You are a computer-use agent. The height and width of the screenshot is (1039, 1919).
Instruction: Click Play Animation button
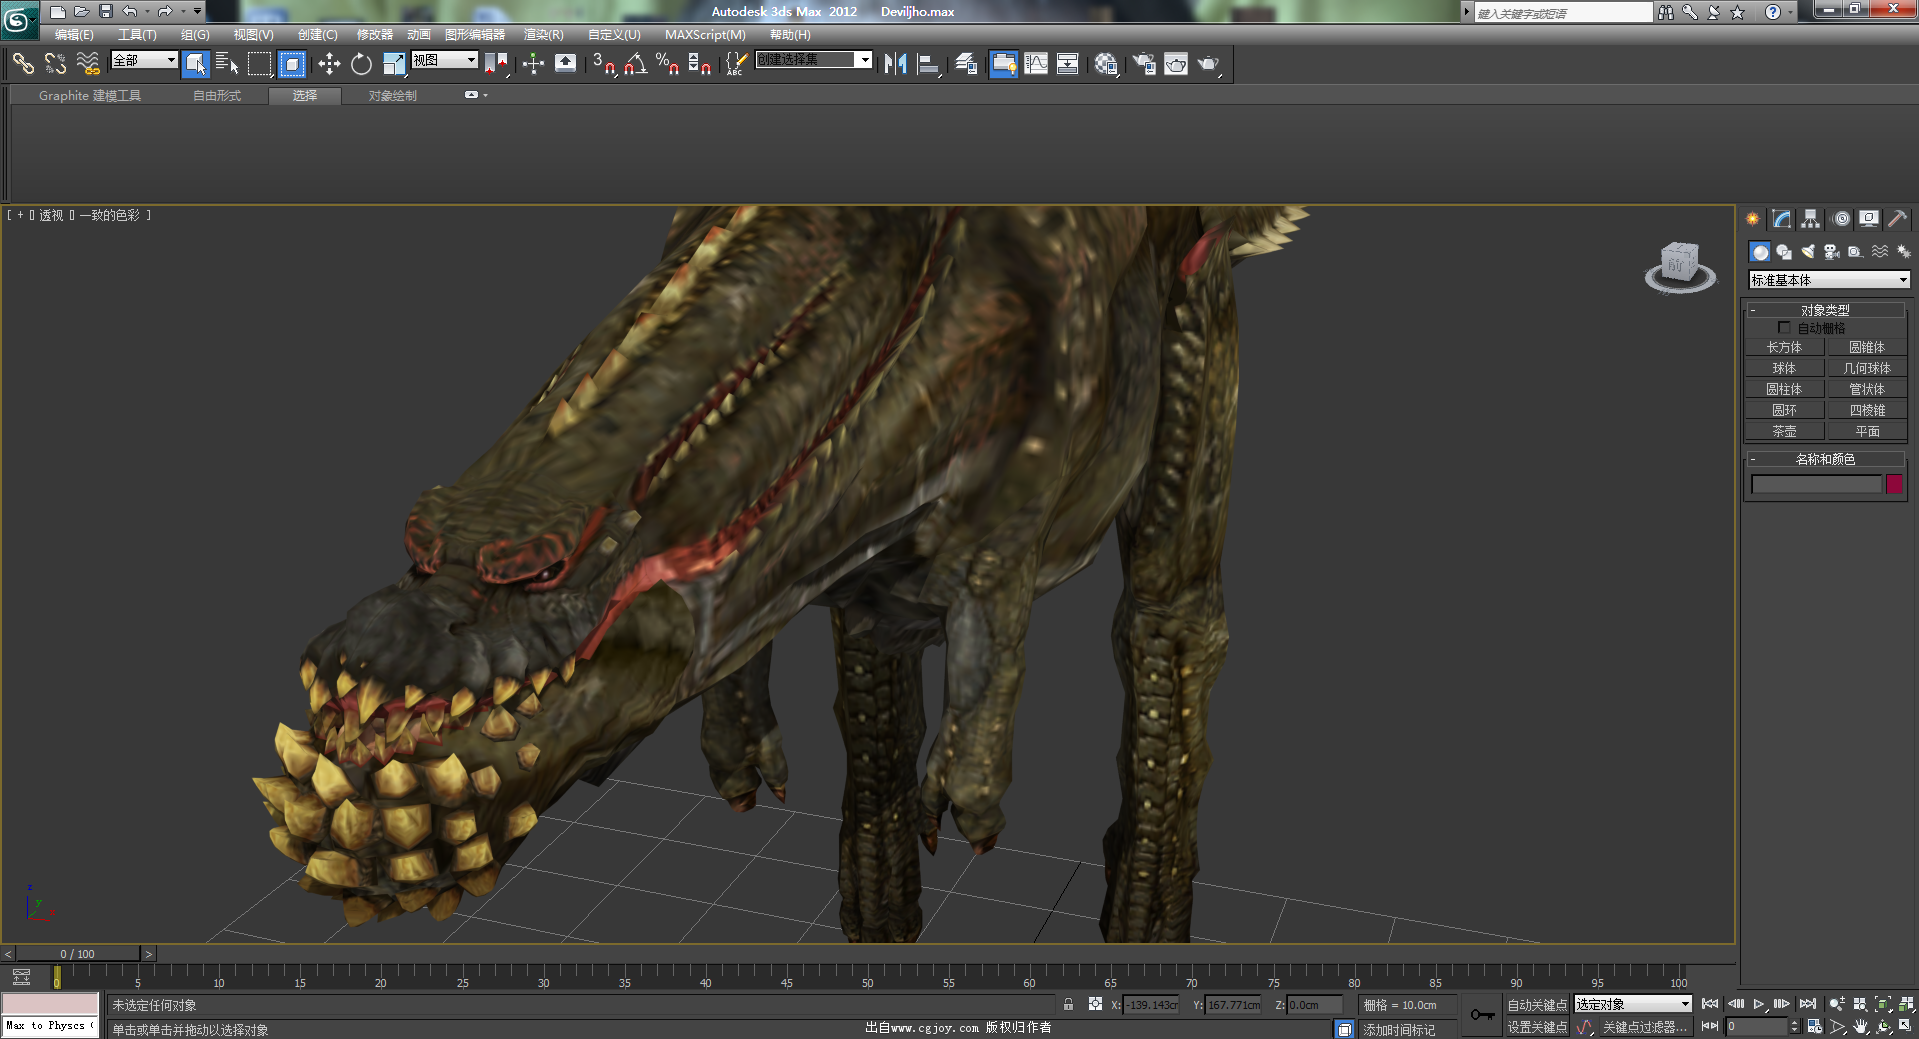pyautogui.click(x=1759, y=1004)
